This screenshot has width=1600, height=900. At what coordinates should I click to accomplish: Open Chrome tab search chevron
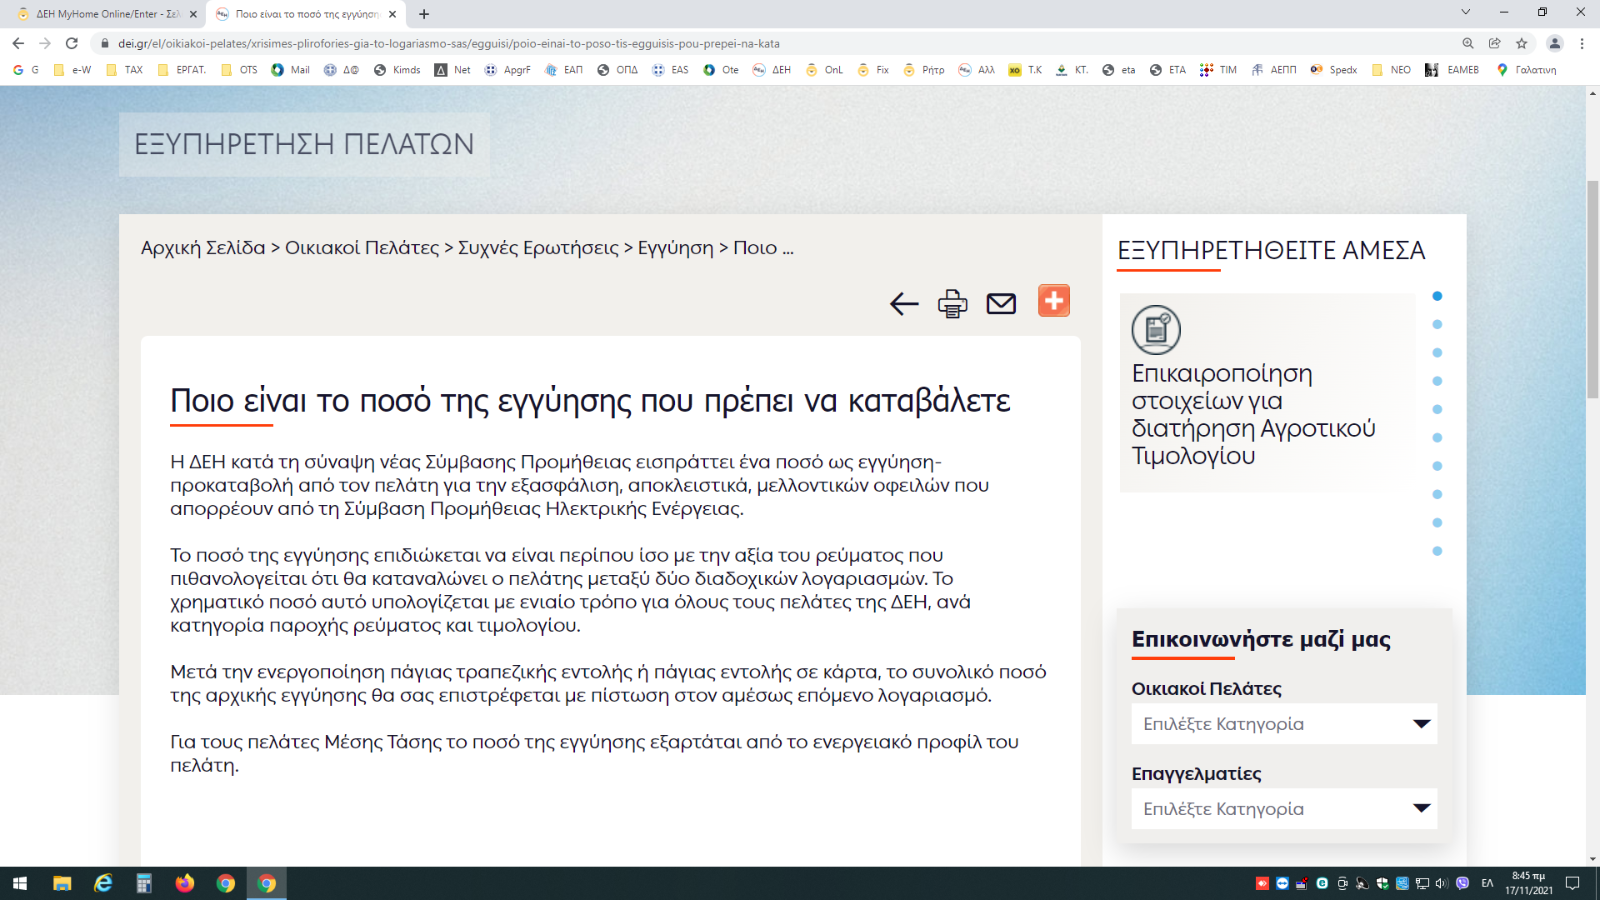(1465, 13)
